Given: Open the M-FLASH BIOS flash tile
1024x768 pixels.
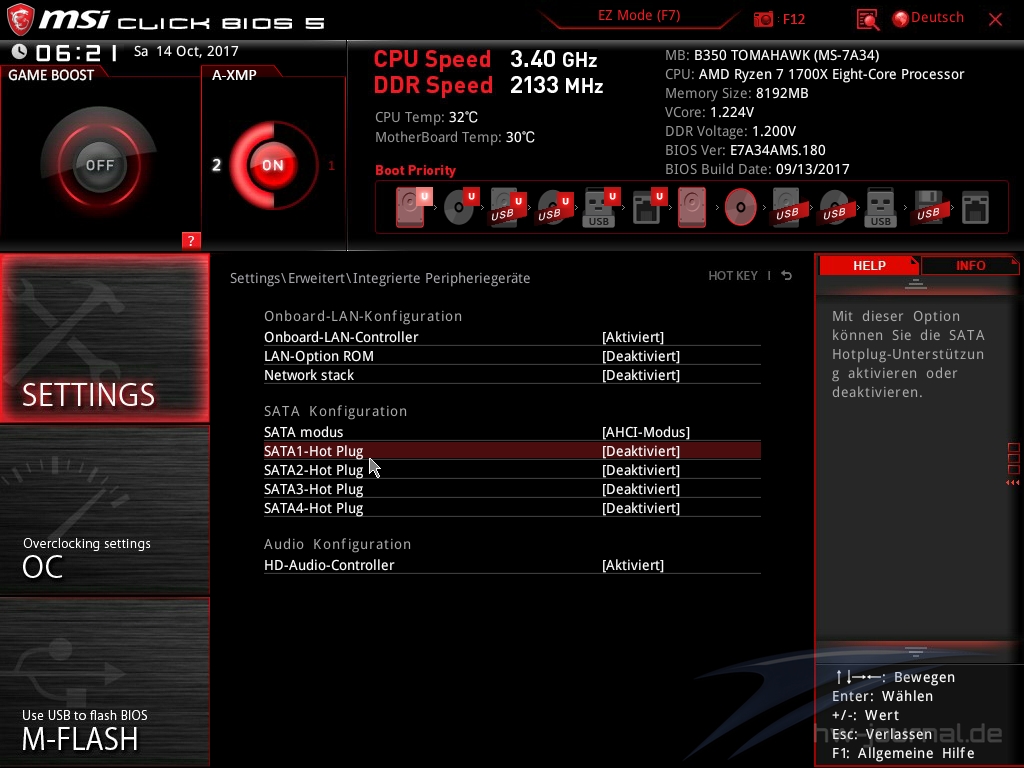Looking at the screenshot, I should point(104,682).
